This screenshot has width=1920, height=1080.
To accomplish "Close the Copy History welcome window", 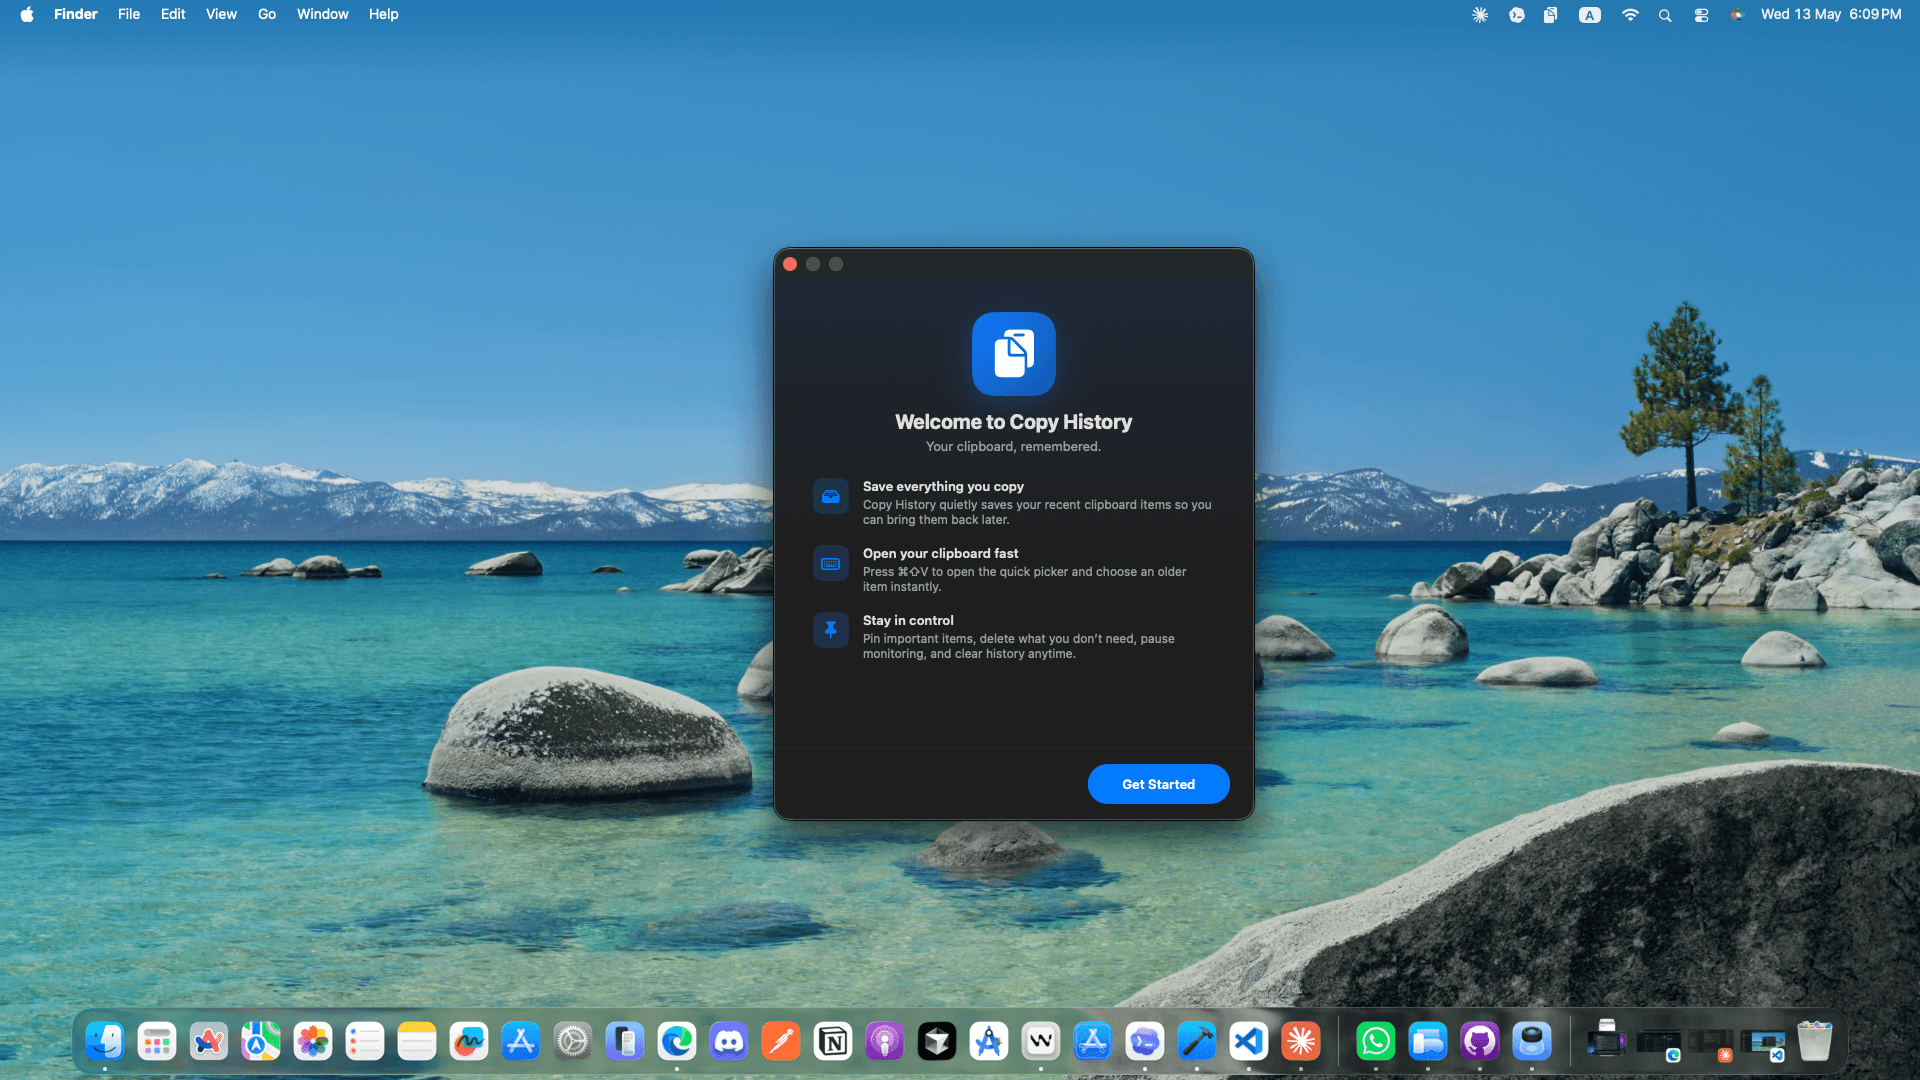I will click(790, 264).
